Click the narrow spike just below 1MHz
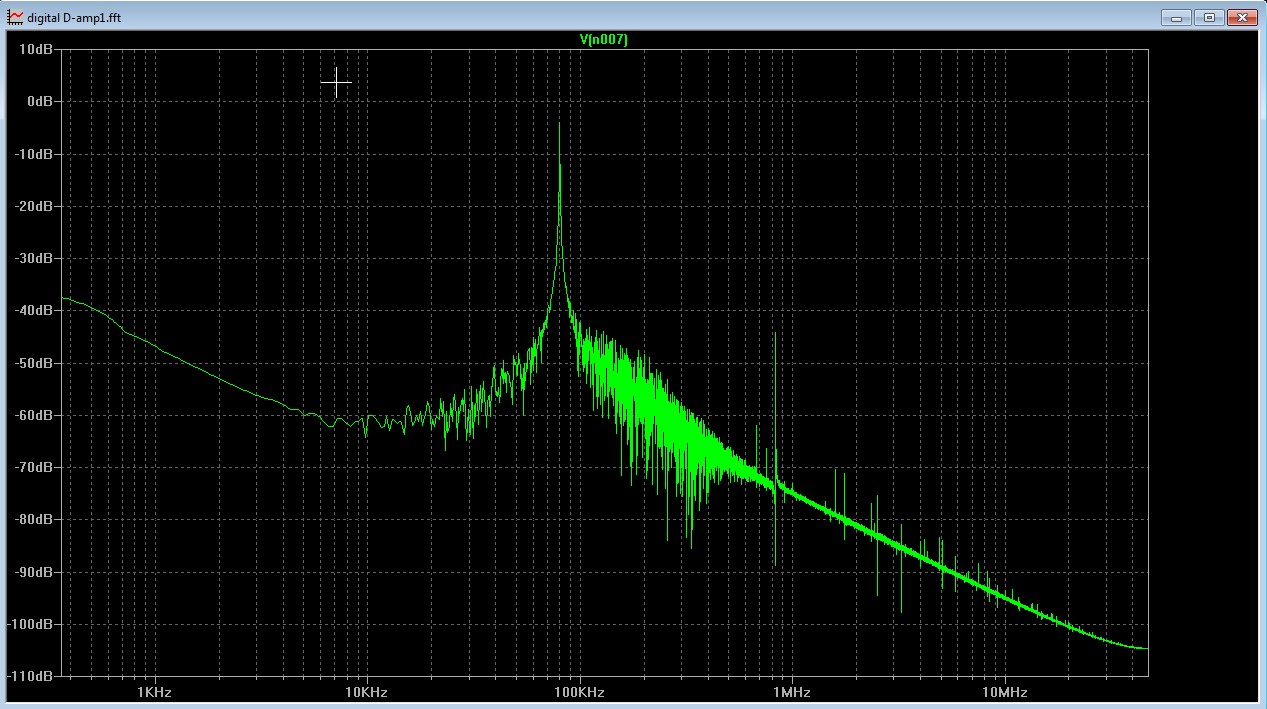The image size is (1267, 709). pyautogui.click(x=775, y=448)
